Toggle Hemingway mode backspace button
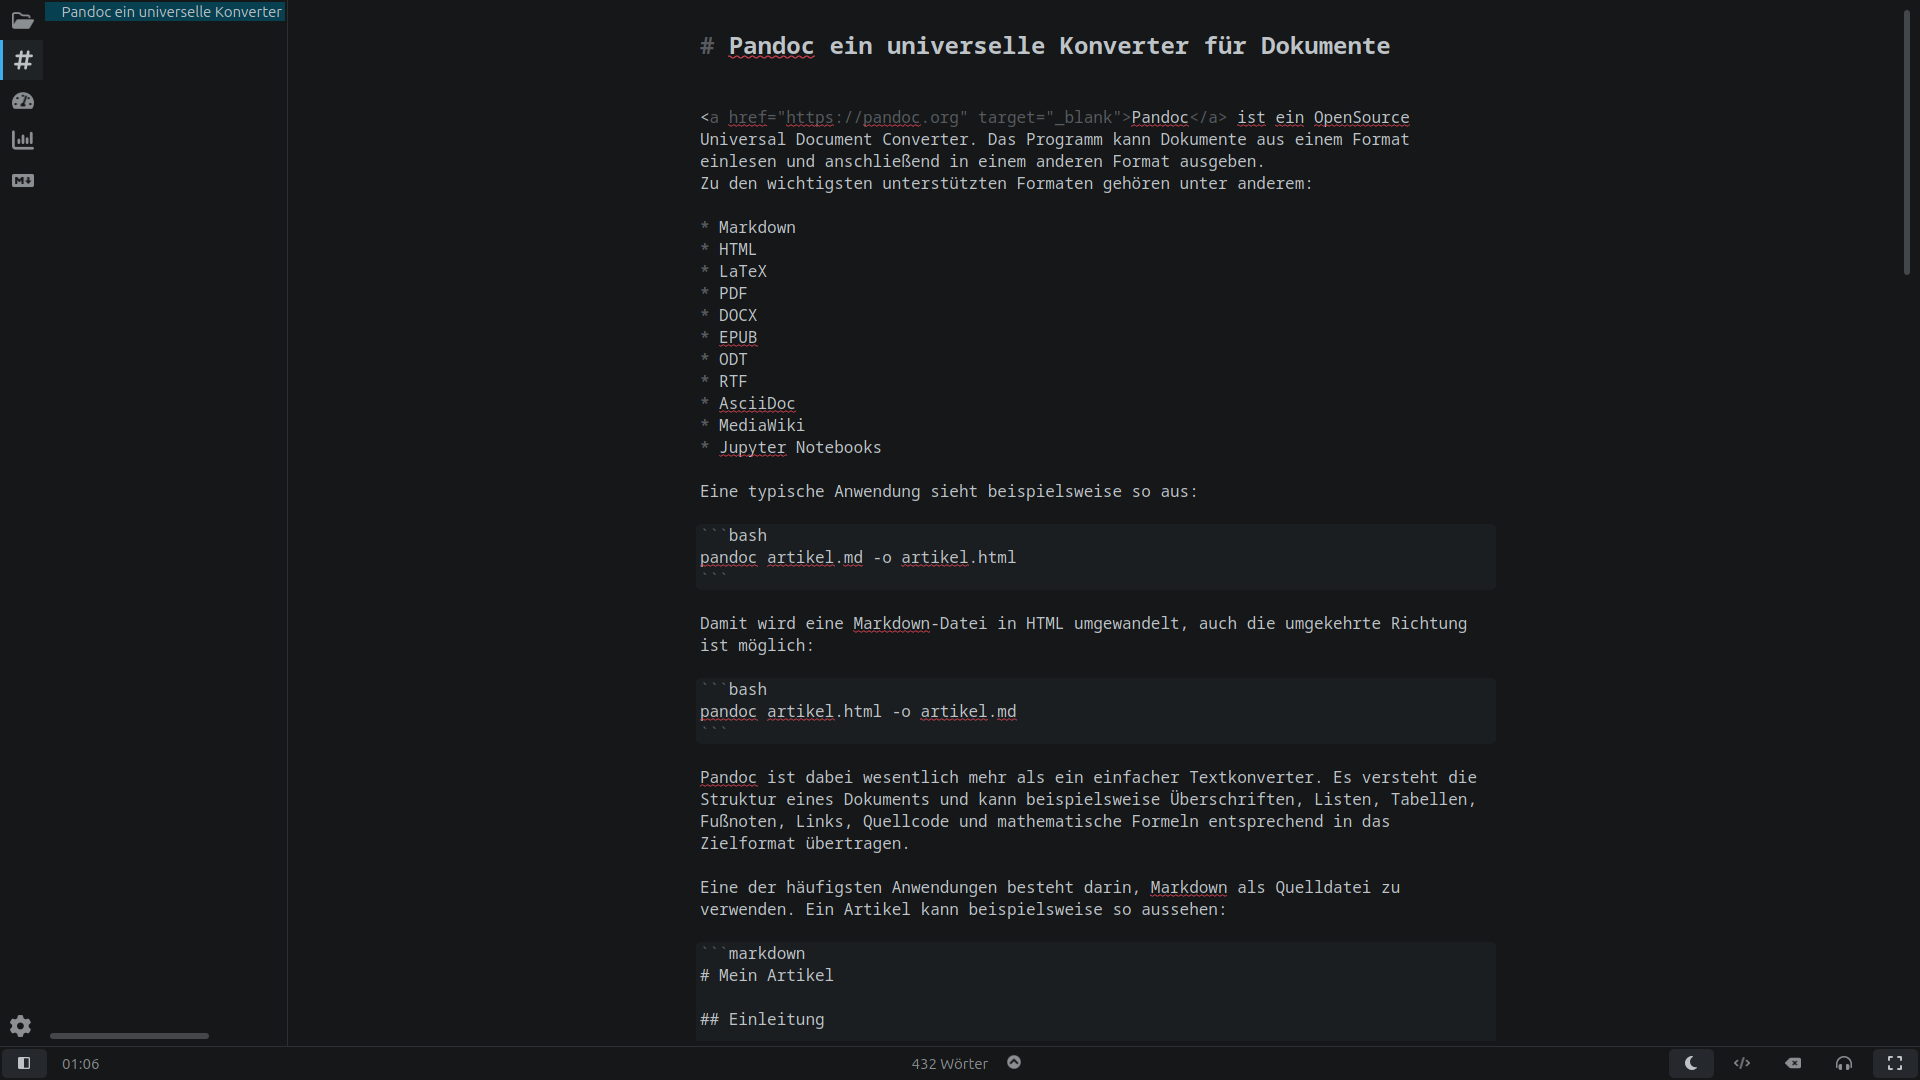The height and width of the screenshot is (1080, 1920). [1793, 1063]
